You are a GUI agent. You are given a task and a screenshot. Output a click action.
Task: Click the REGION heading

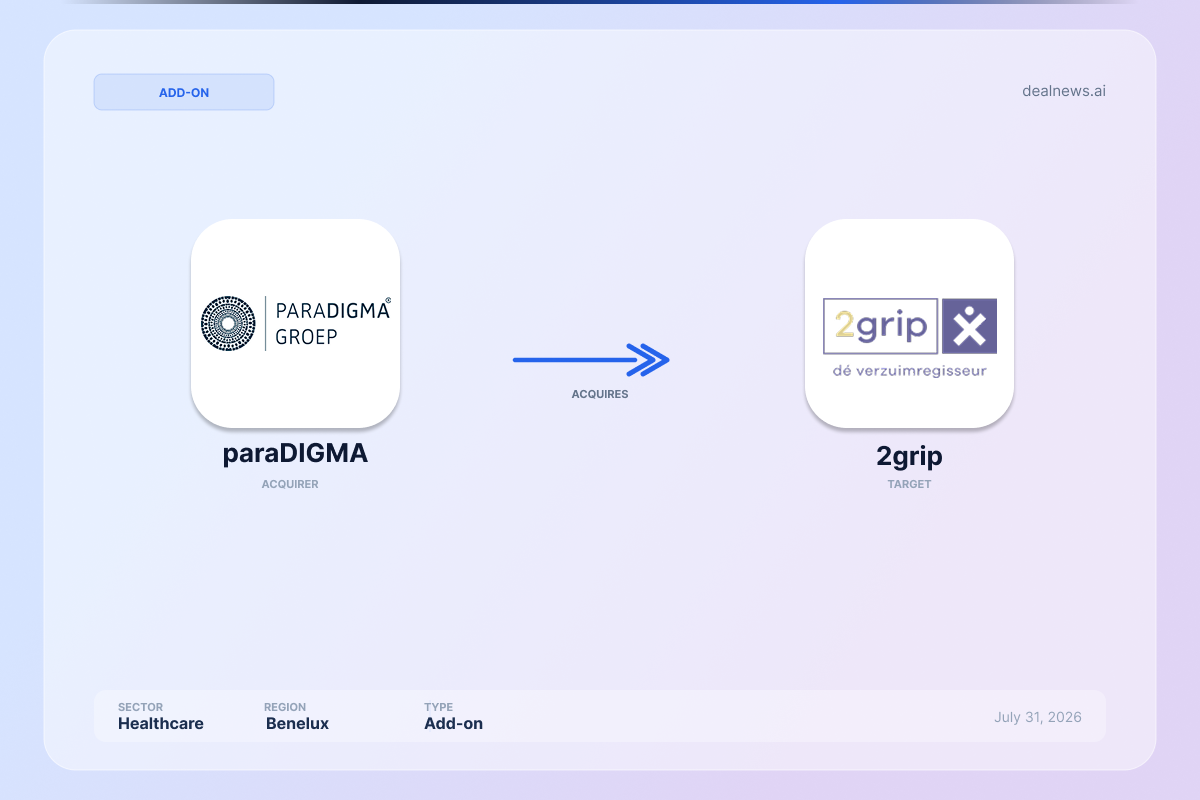tap(285, 707)
